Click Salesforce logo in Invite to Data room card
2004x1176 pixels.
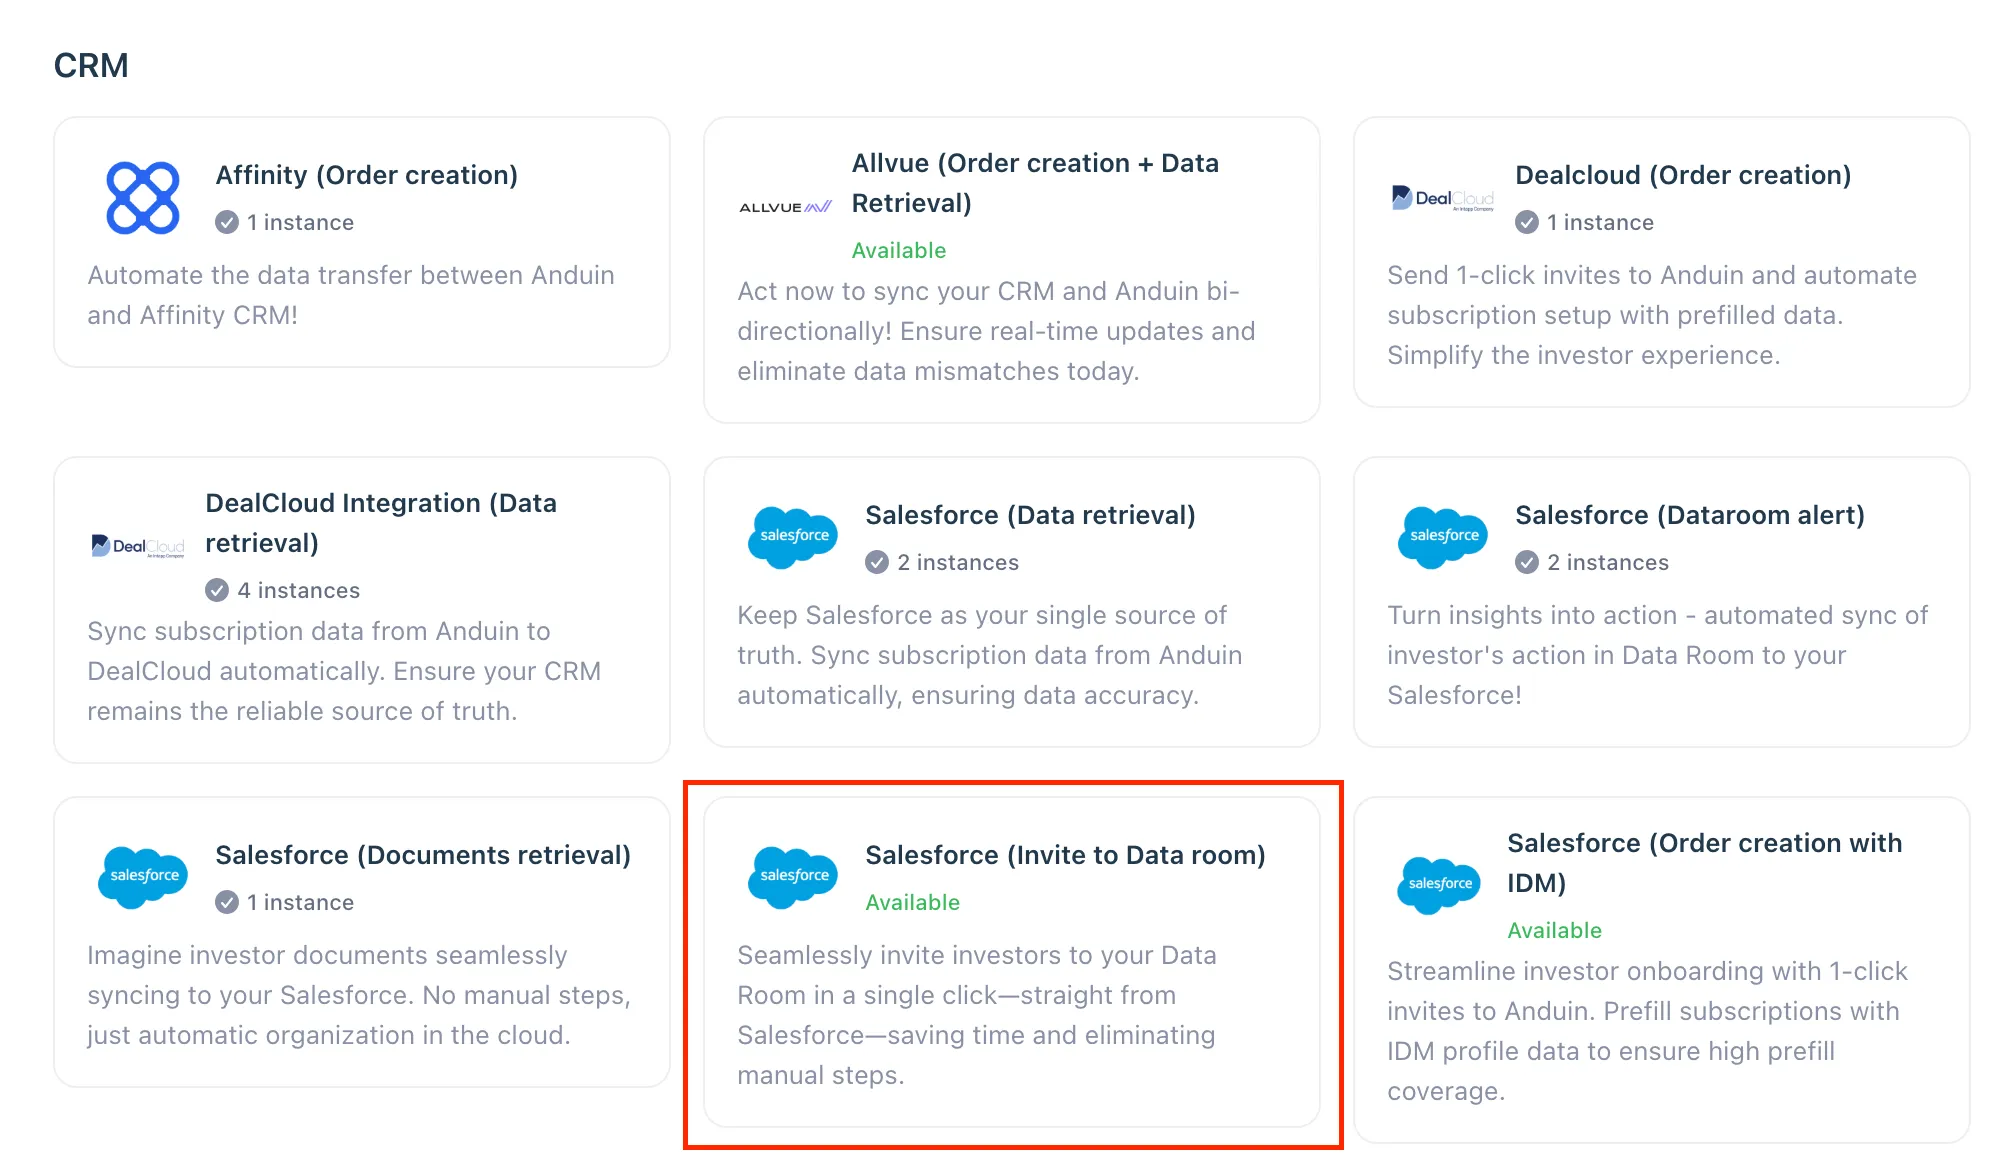pyautogui.click(x=793, y=877)
